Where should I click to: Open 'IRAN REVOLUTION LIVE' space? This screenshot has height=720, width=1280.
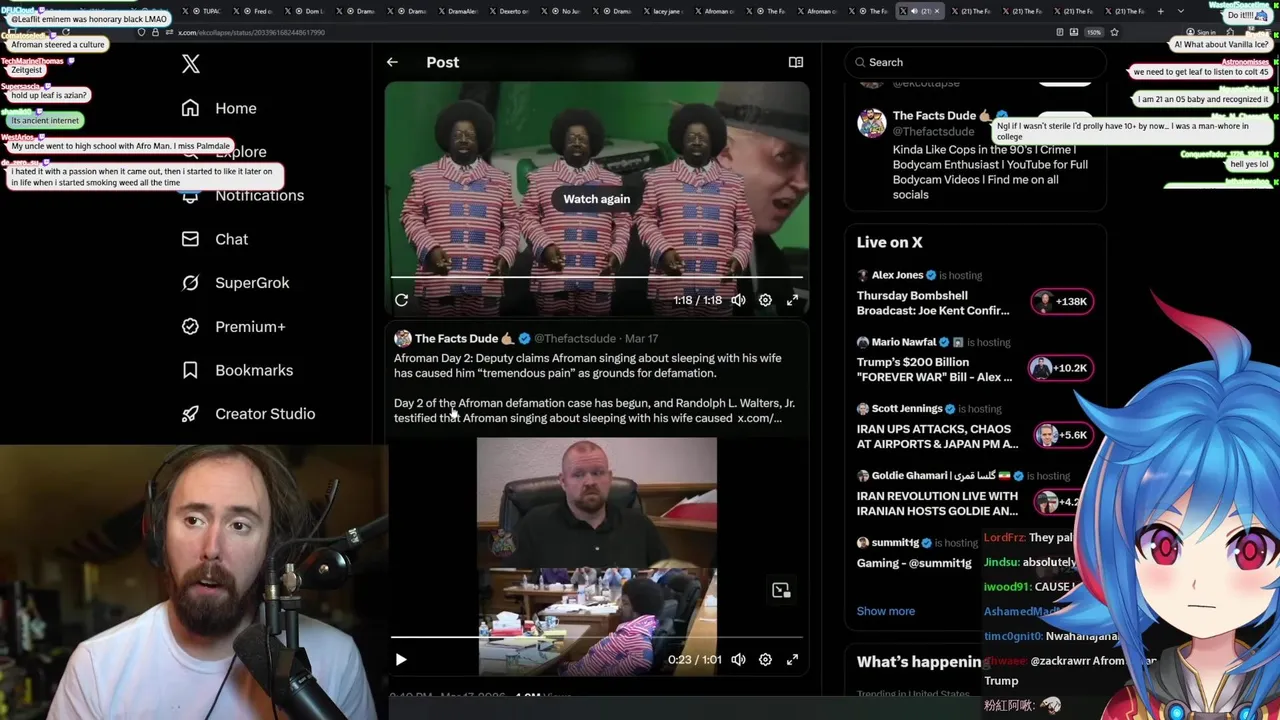coord(937,503)
